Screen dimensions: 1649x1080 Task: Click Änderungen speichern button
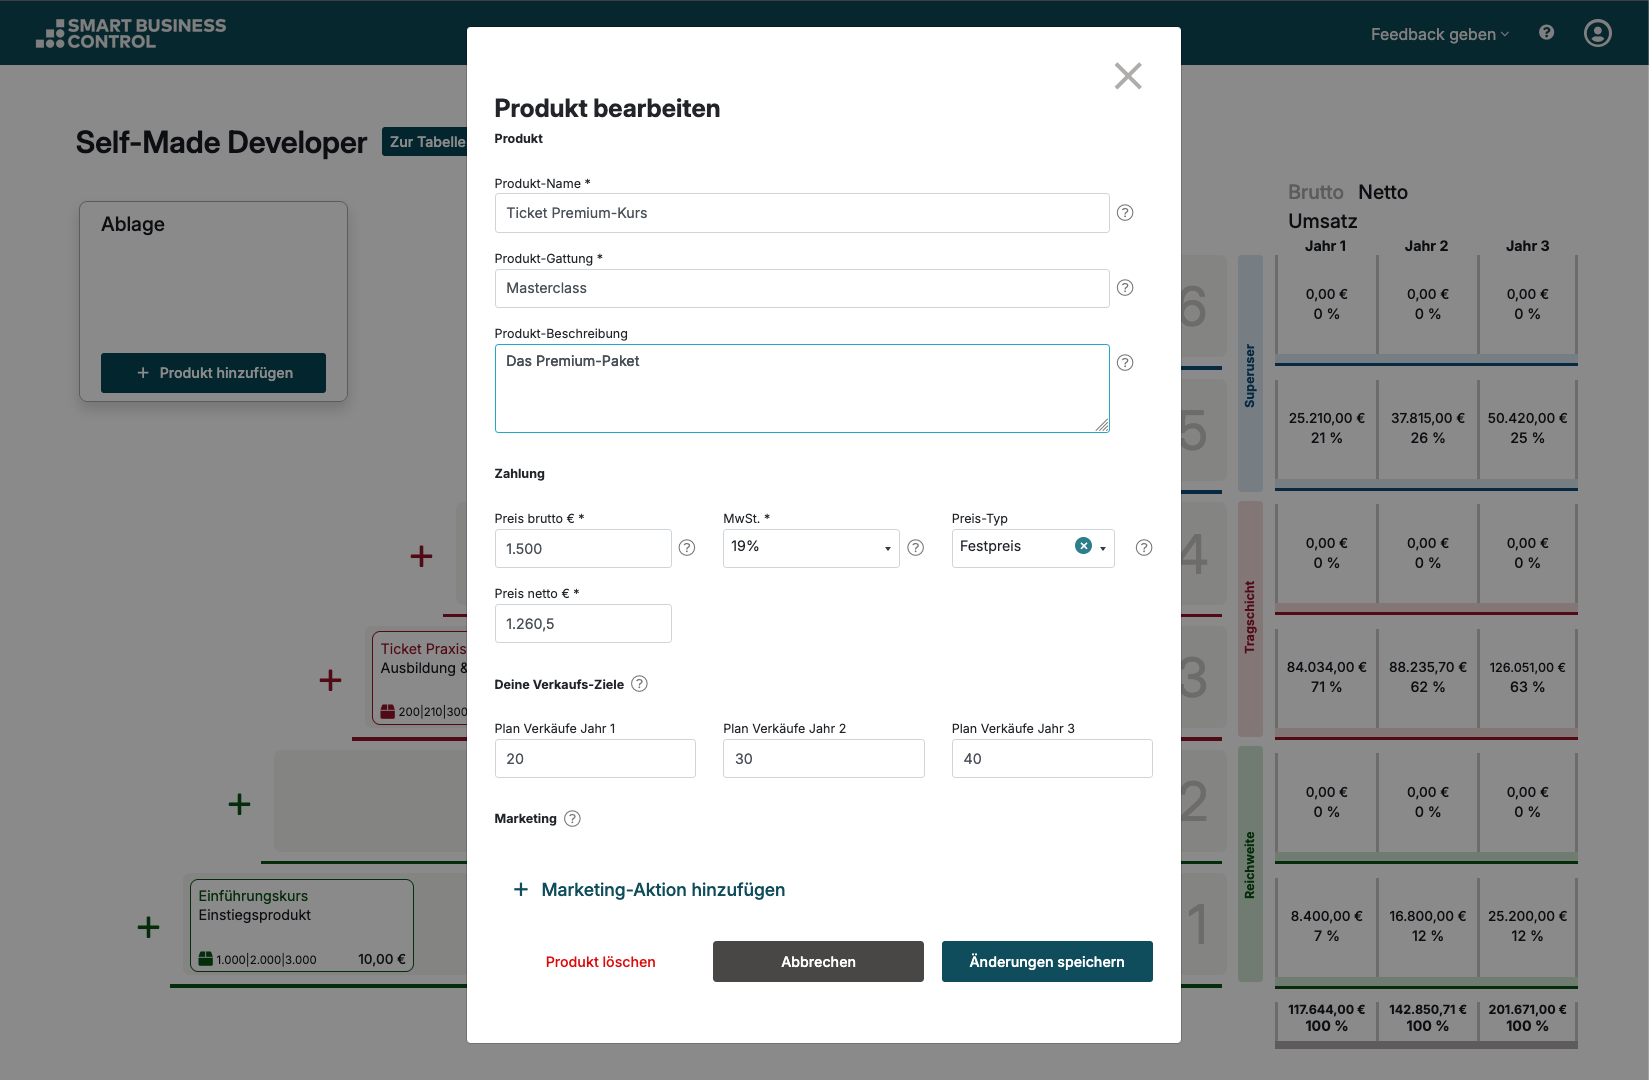pos(1047,962)
